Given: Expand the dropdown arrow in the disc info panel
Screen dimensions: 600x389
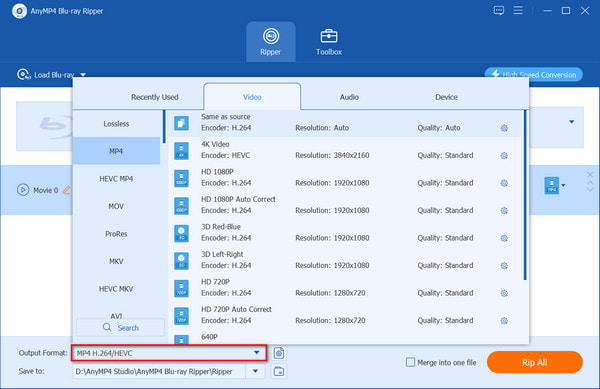Looking at the screenshot, I should (572, 122).
